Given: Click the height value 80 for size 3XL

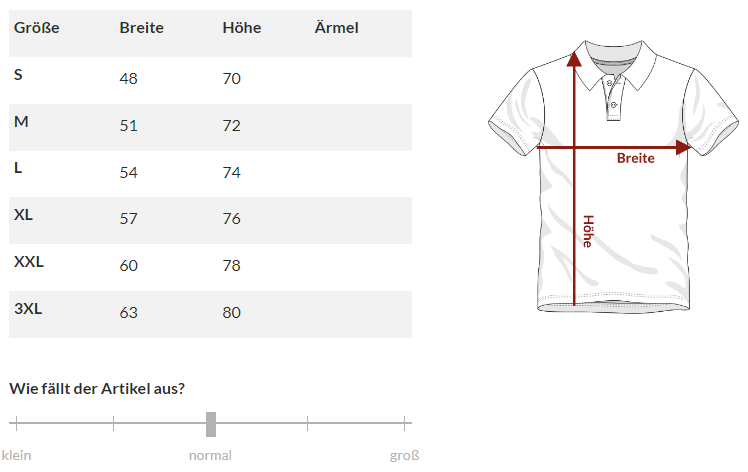Looking at the screenshot, I should (x=232, y=313).
